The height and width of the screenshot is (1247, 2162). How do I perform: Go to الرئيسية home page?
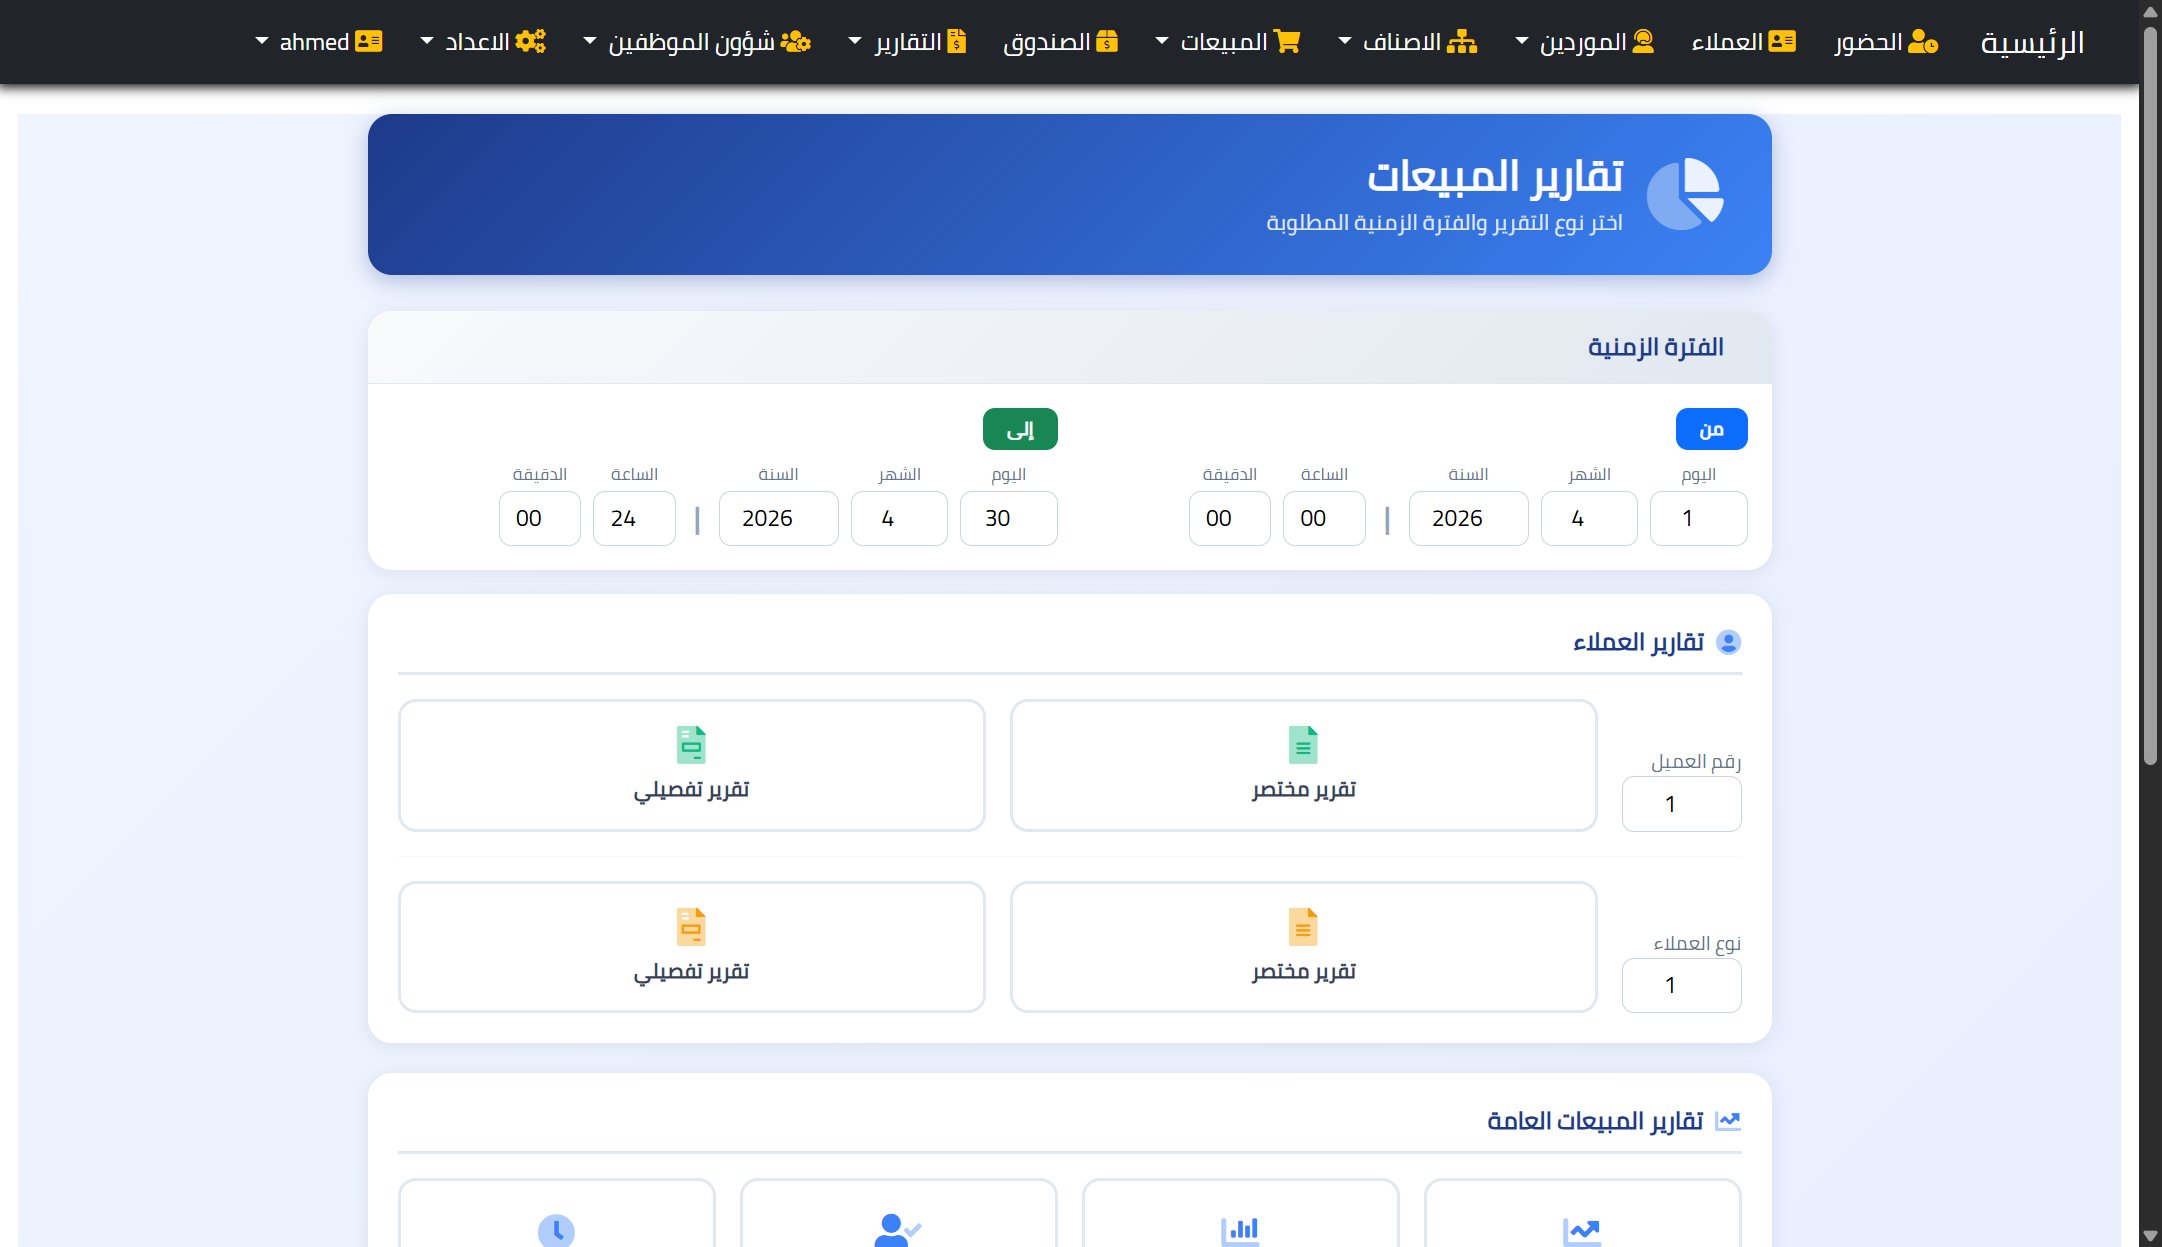[x=2032, y=42]
